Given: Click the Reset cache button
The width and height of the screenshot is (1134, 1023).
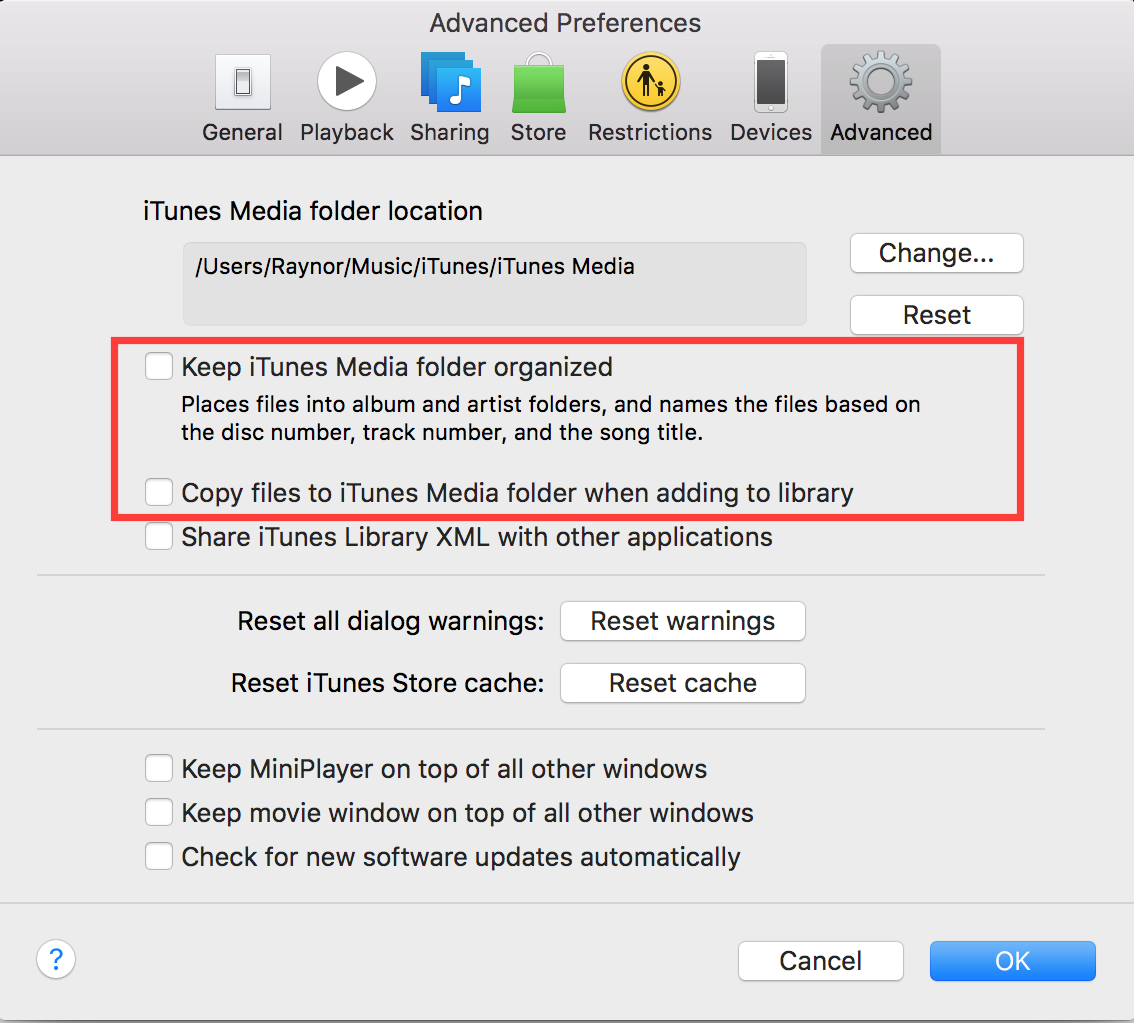Looking at the screenshot, I should point(683,682).
